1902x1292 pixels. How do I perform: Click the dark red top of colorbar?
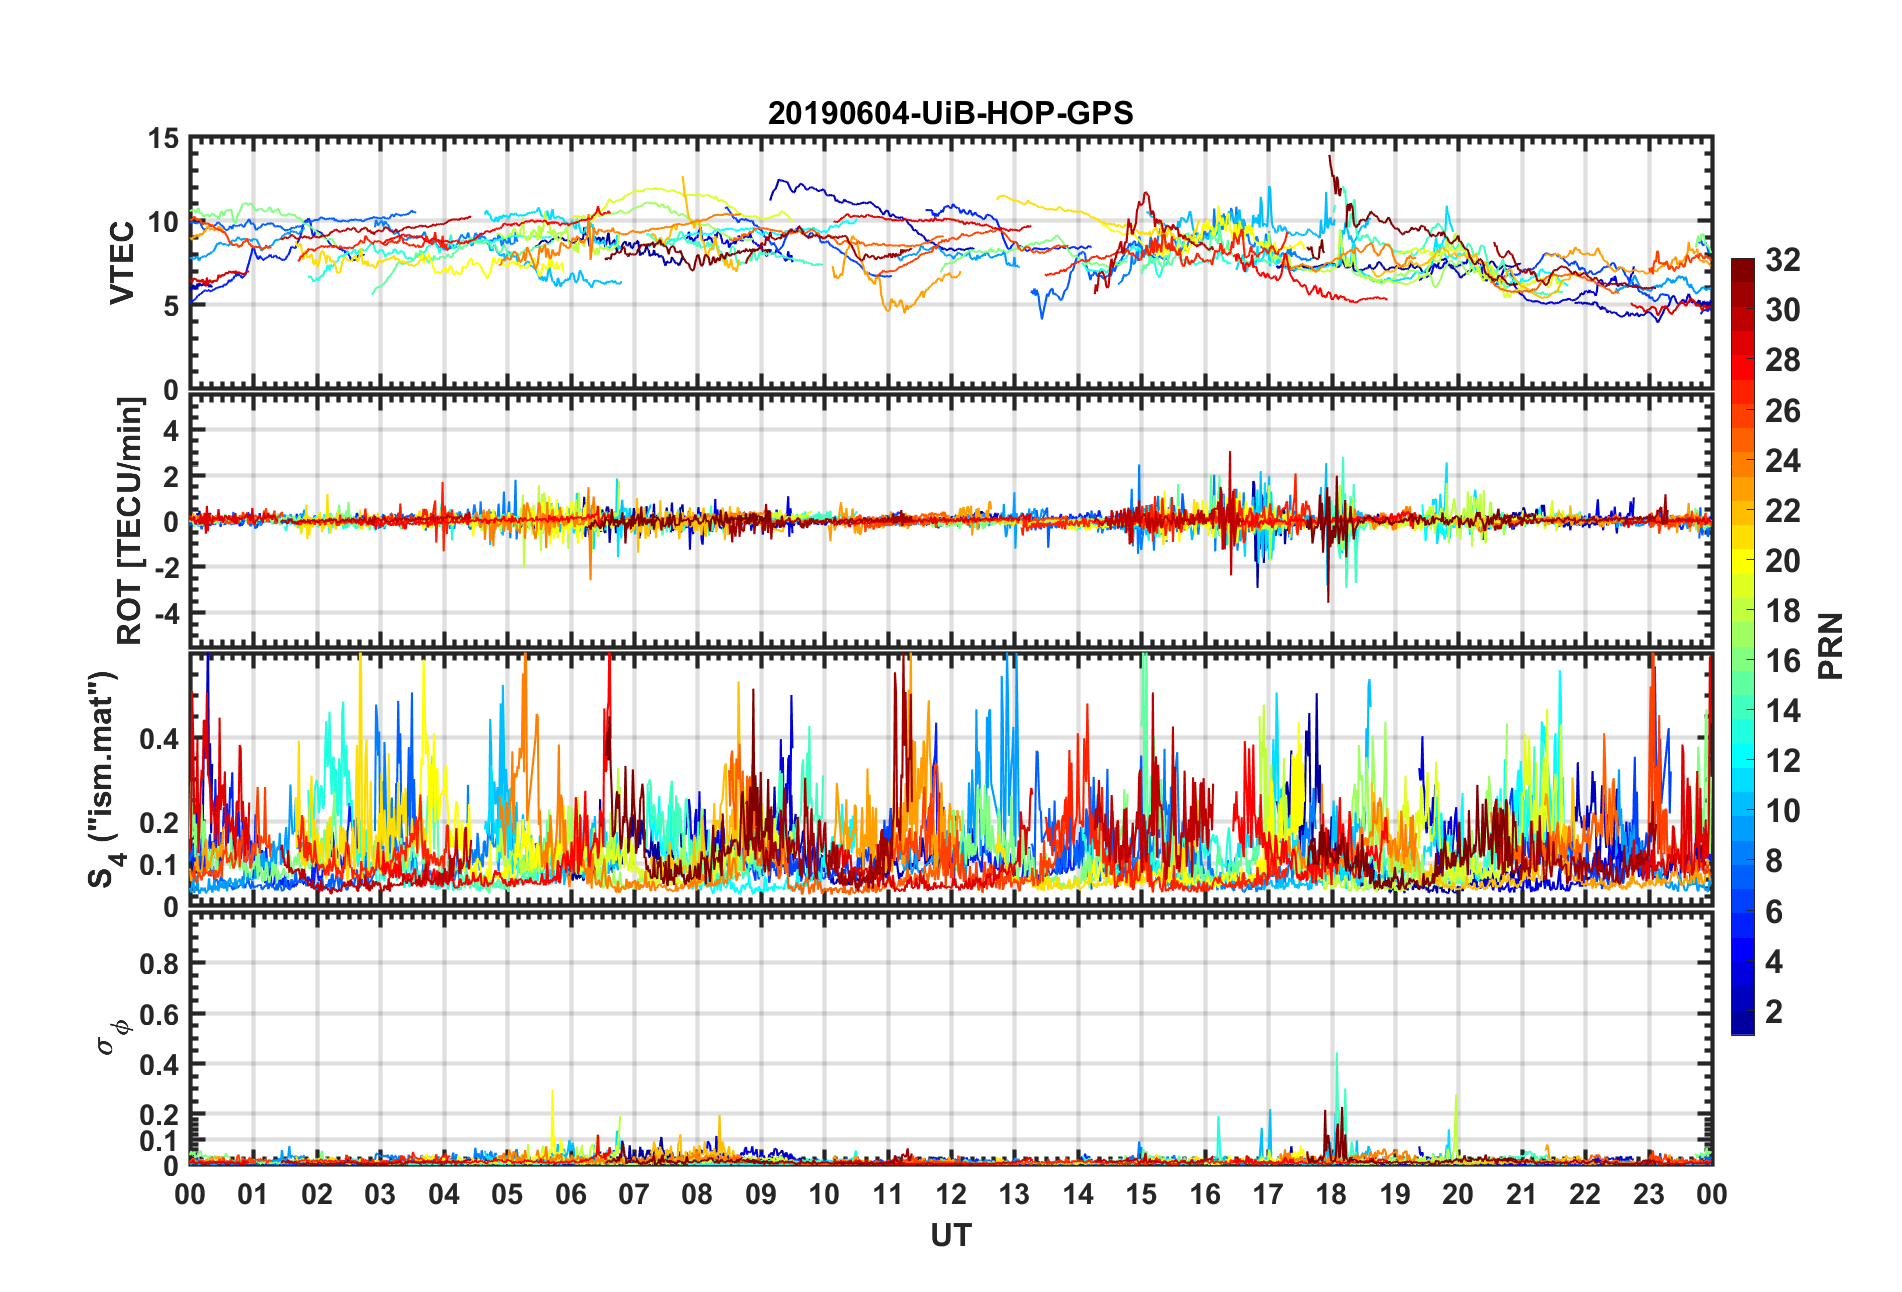[x=1743, y=265]
